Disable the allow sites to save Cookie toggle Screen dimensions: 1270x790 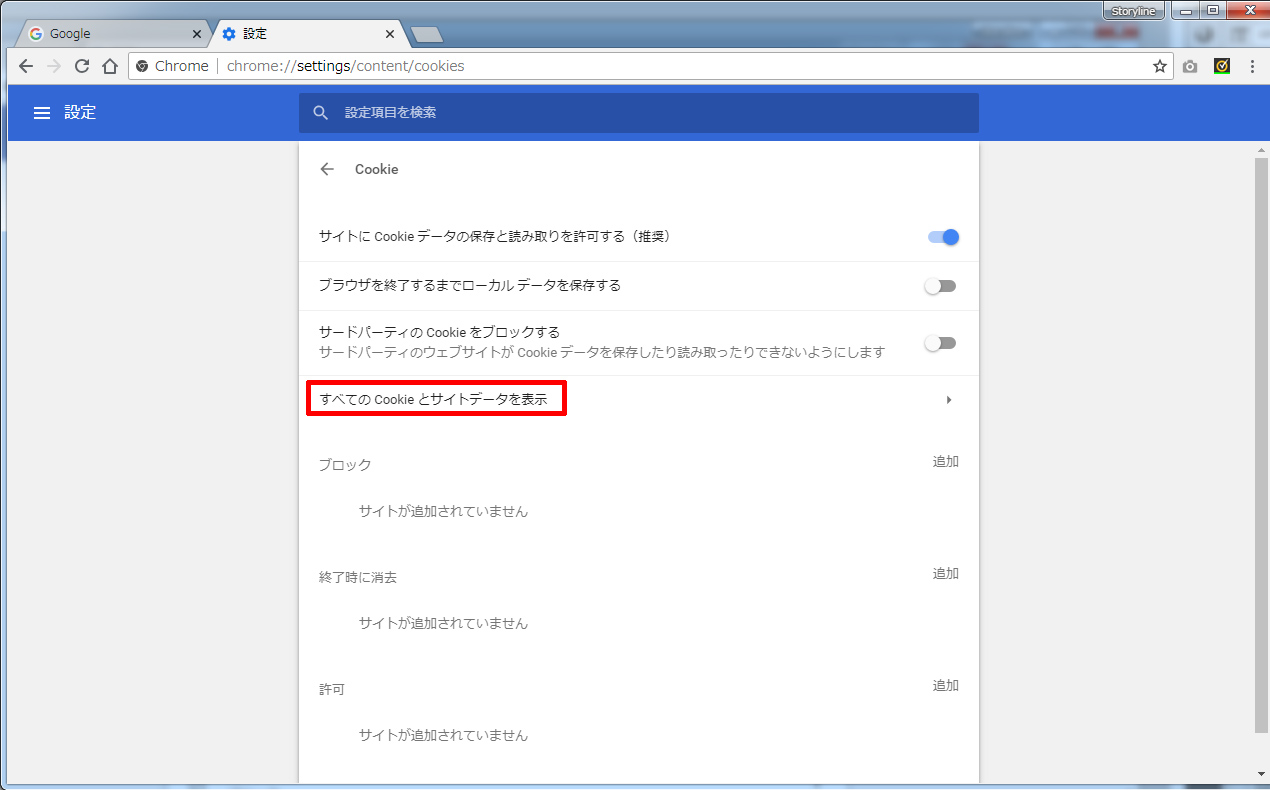click(942, 237)
